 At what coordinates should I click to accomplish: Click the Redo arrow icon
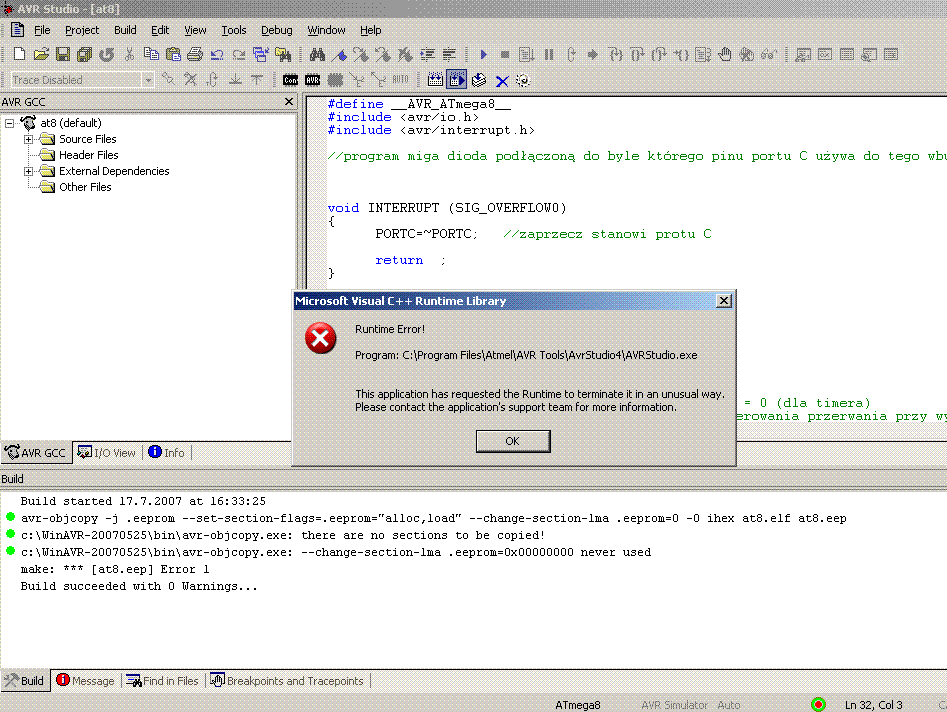click(239, 55)
